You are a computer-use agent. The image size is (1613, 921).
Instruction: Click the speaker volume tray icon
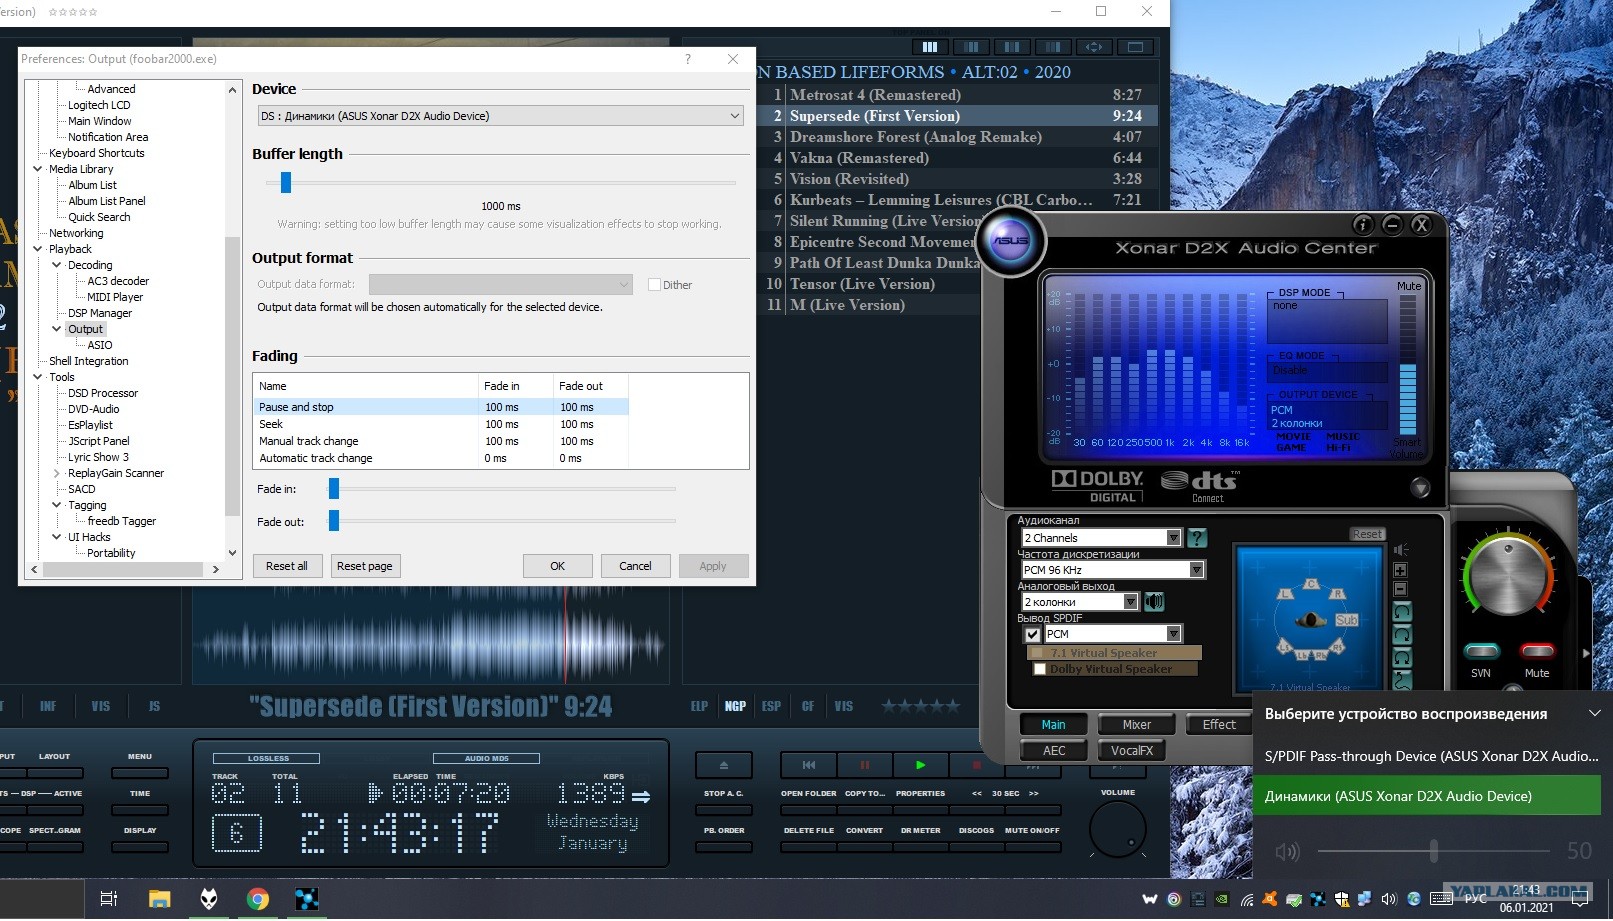click(1388, 899)
